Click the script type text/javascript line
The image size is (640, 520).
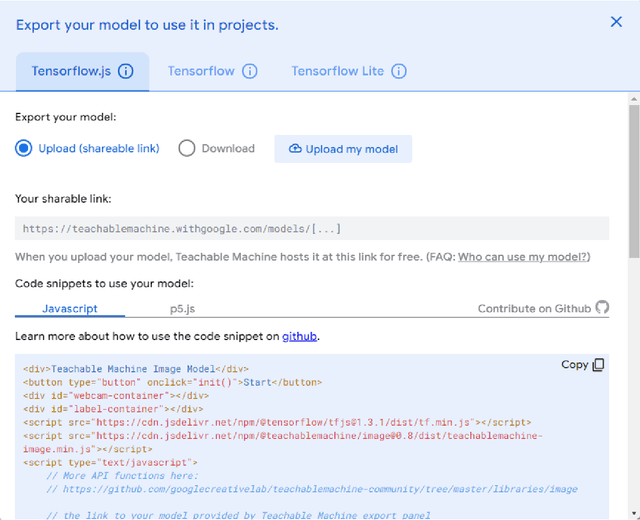click(110, 462)
